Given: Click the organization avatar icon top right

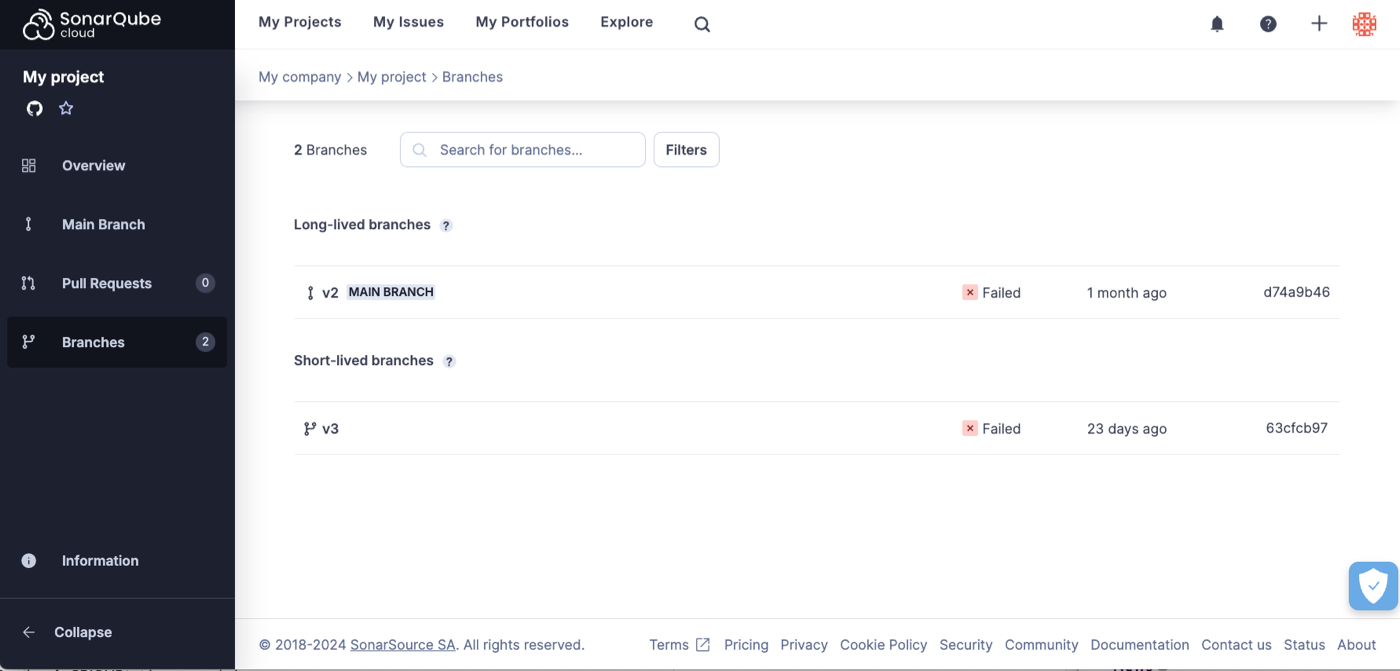Looking at the screenshot, I should pos(1364,23).
